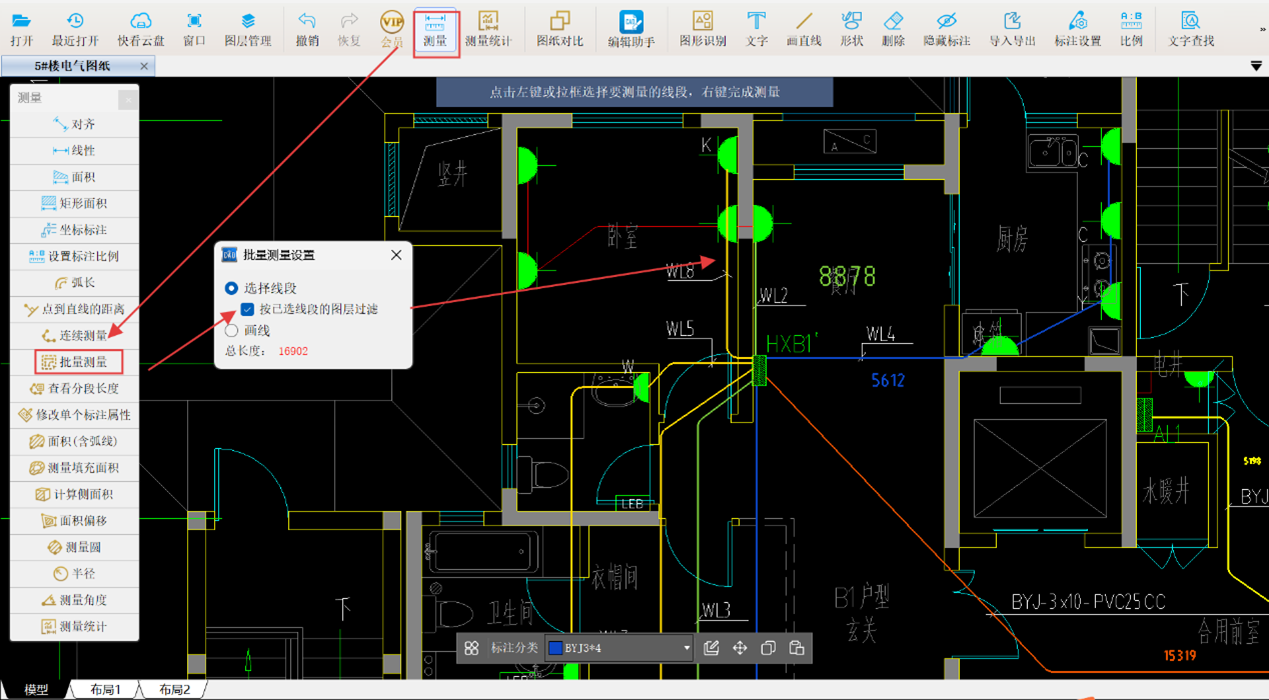Open the 图层管理 layer manager

pyautogui.click(x=247, y=29)
